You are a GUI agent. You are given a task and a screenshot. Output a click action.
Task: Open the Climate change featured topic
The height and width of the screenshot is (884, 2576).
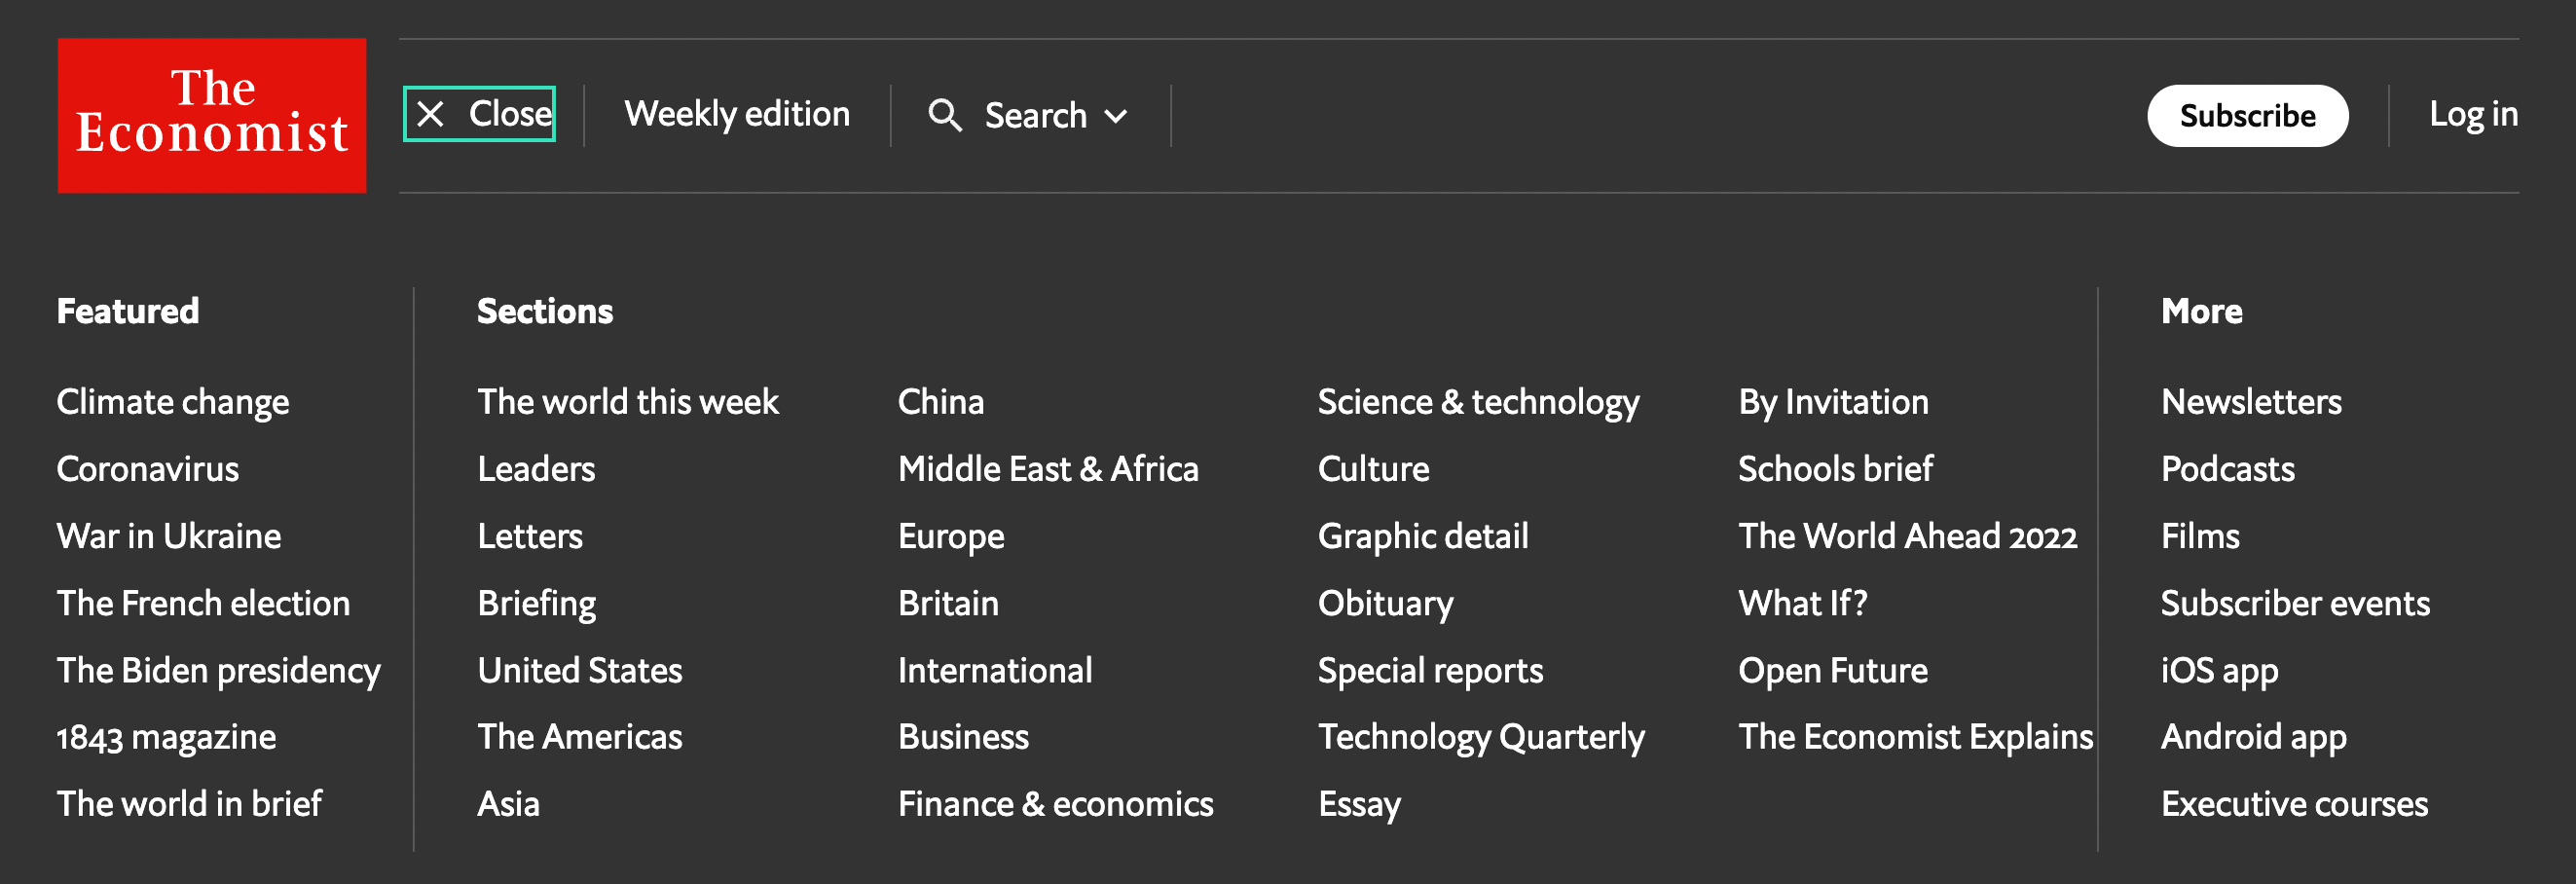coord(173,402)
